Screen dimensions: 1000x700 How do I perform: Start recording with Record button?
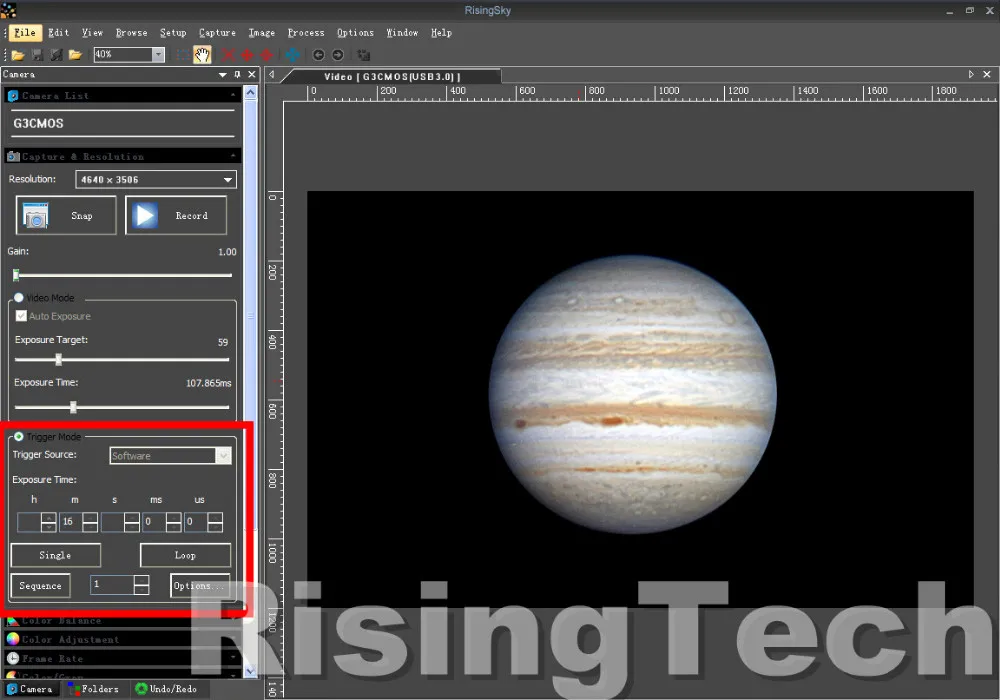176,215
